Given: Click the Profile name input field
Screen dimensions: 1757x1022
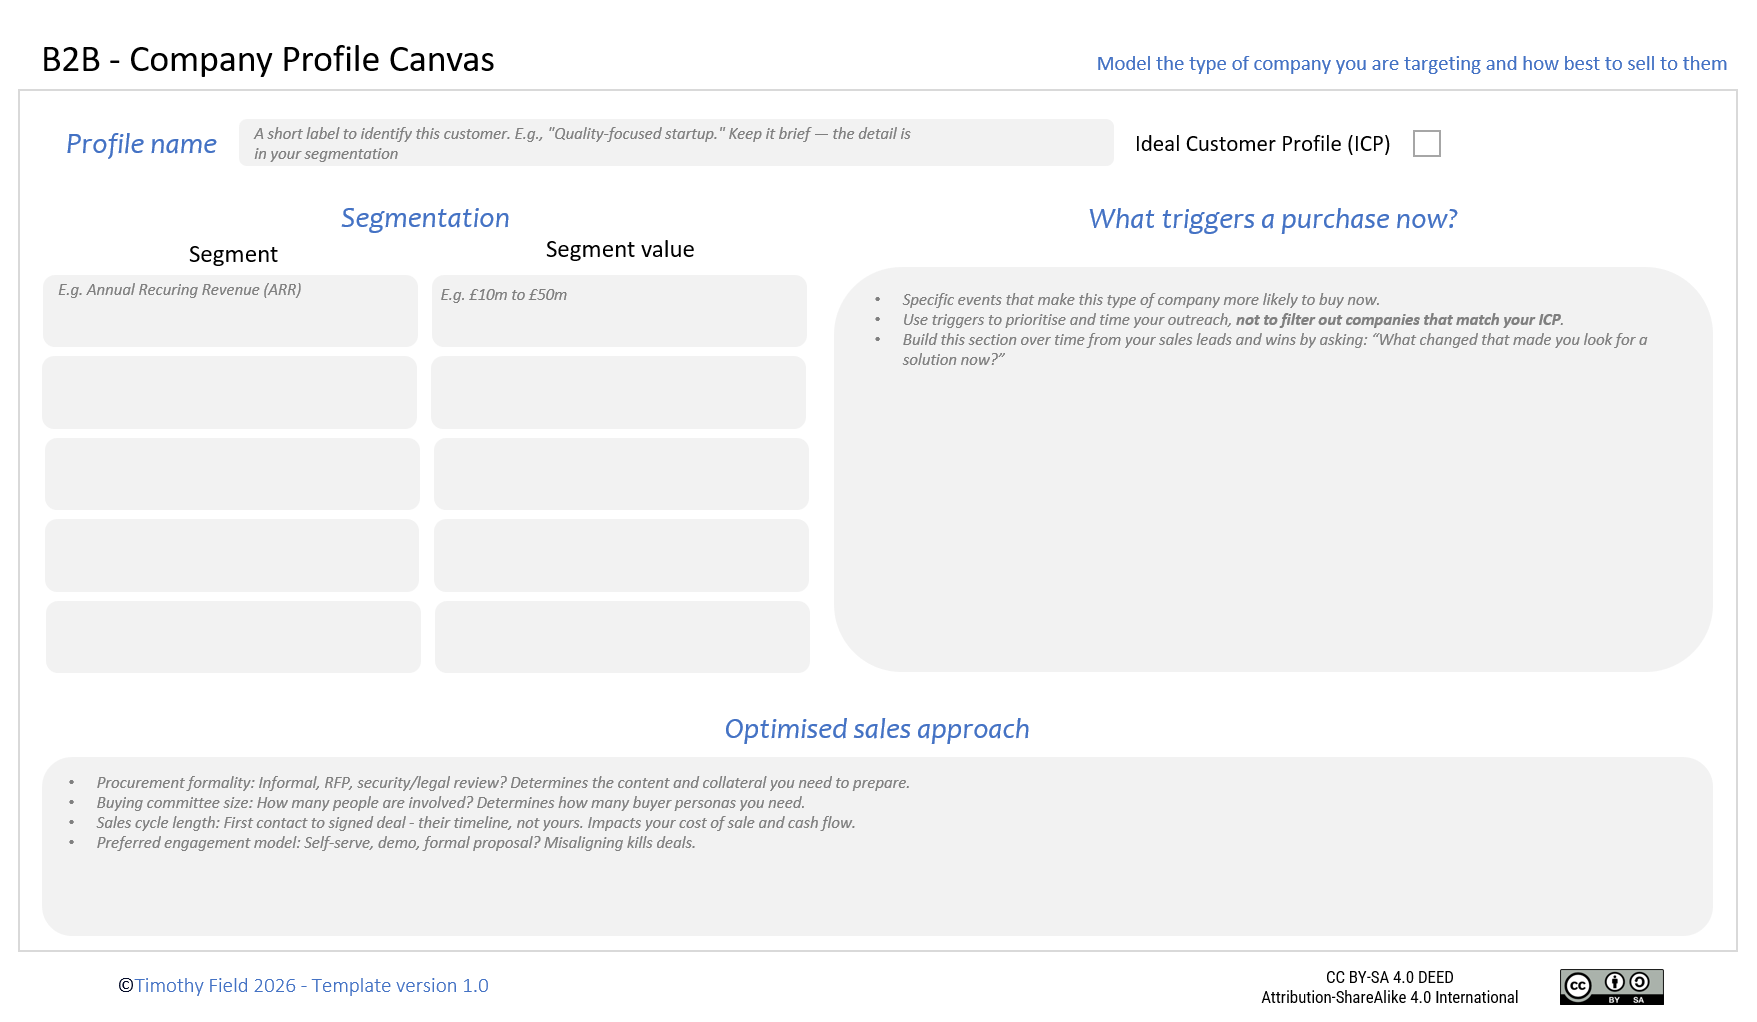Looking at the screenshot, I should pos(676,143).
